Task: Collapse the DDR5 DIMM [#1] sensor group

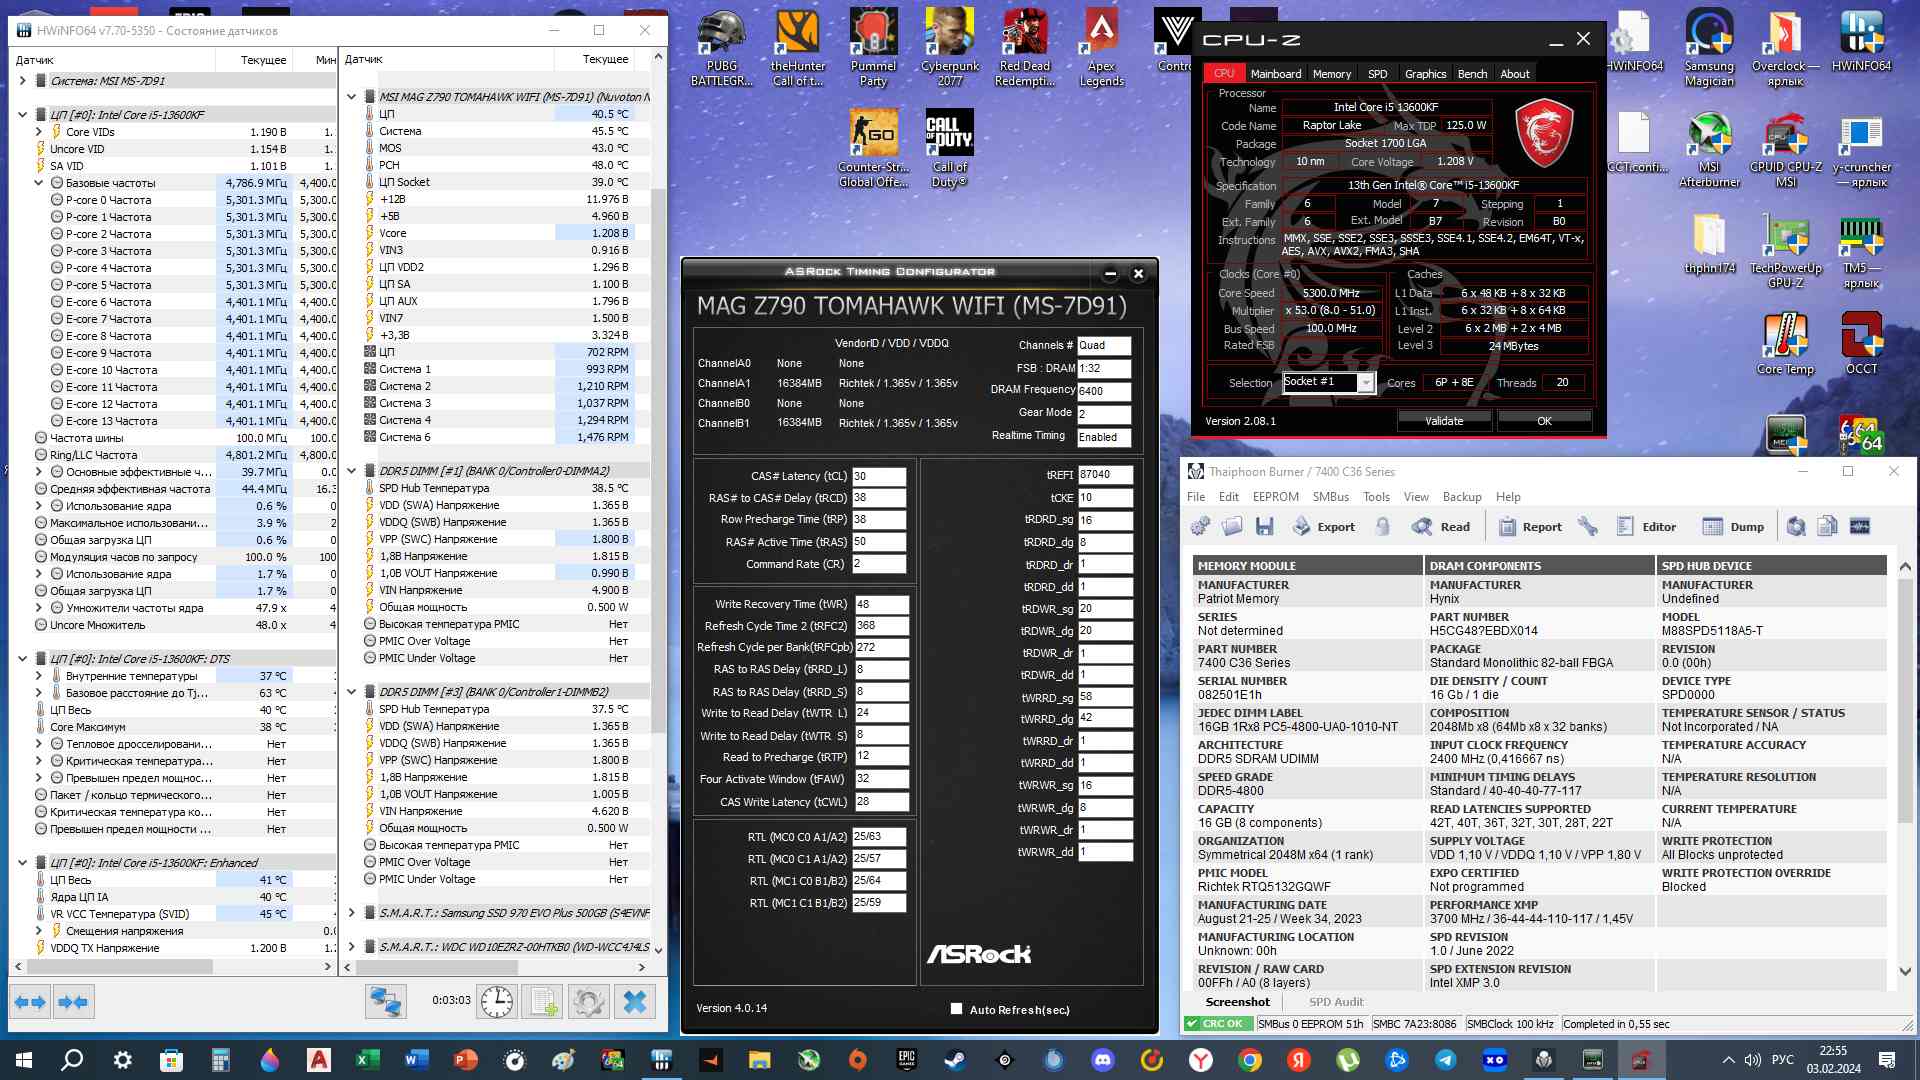Action: coord(352,471)
